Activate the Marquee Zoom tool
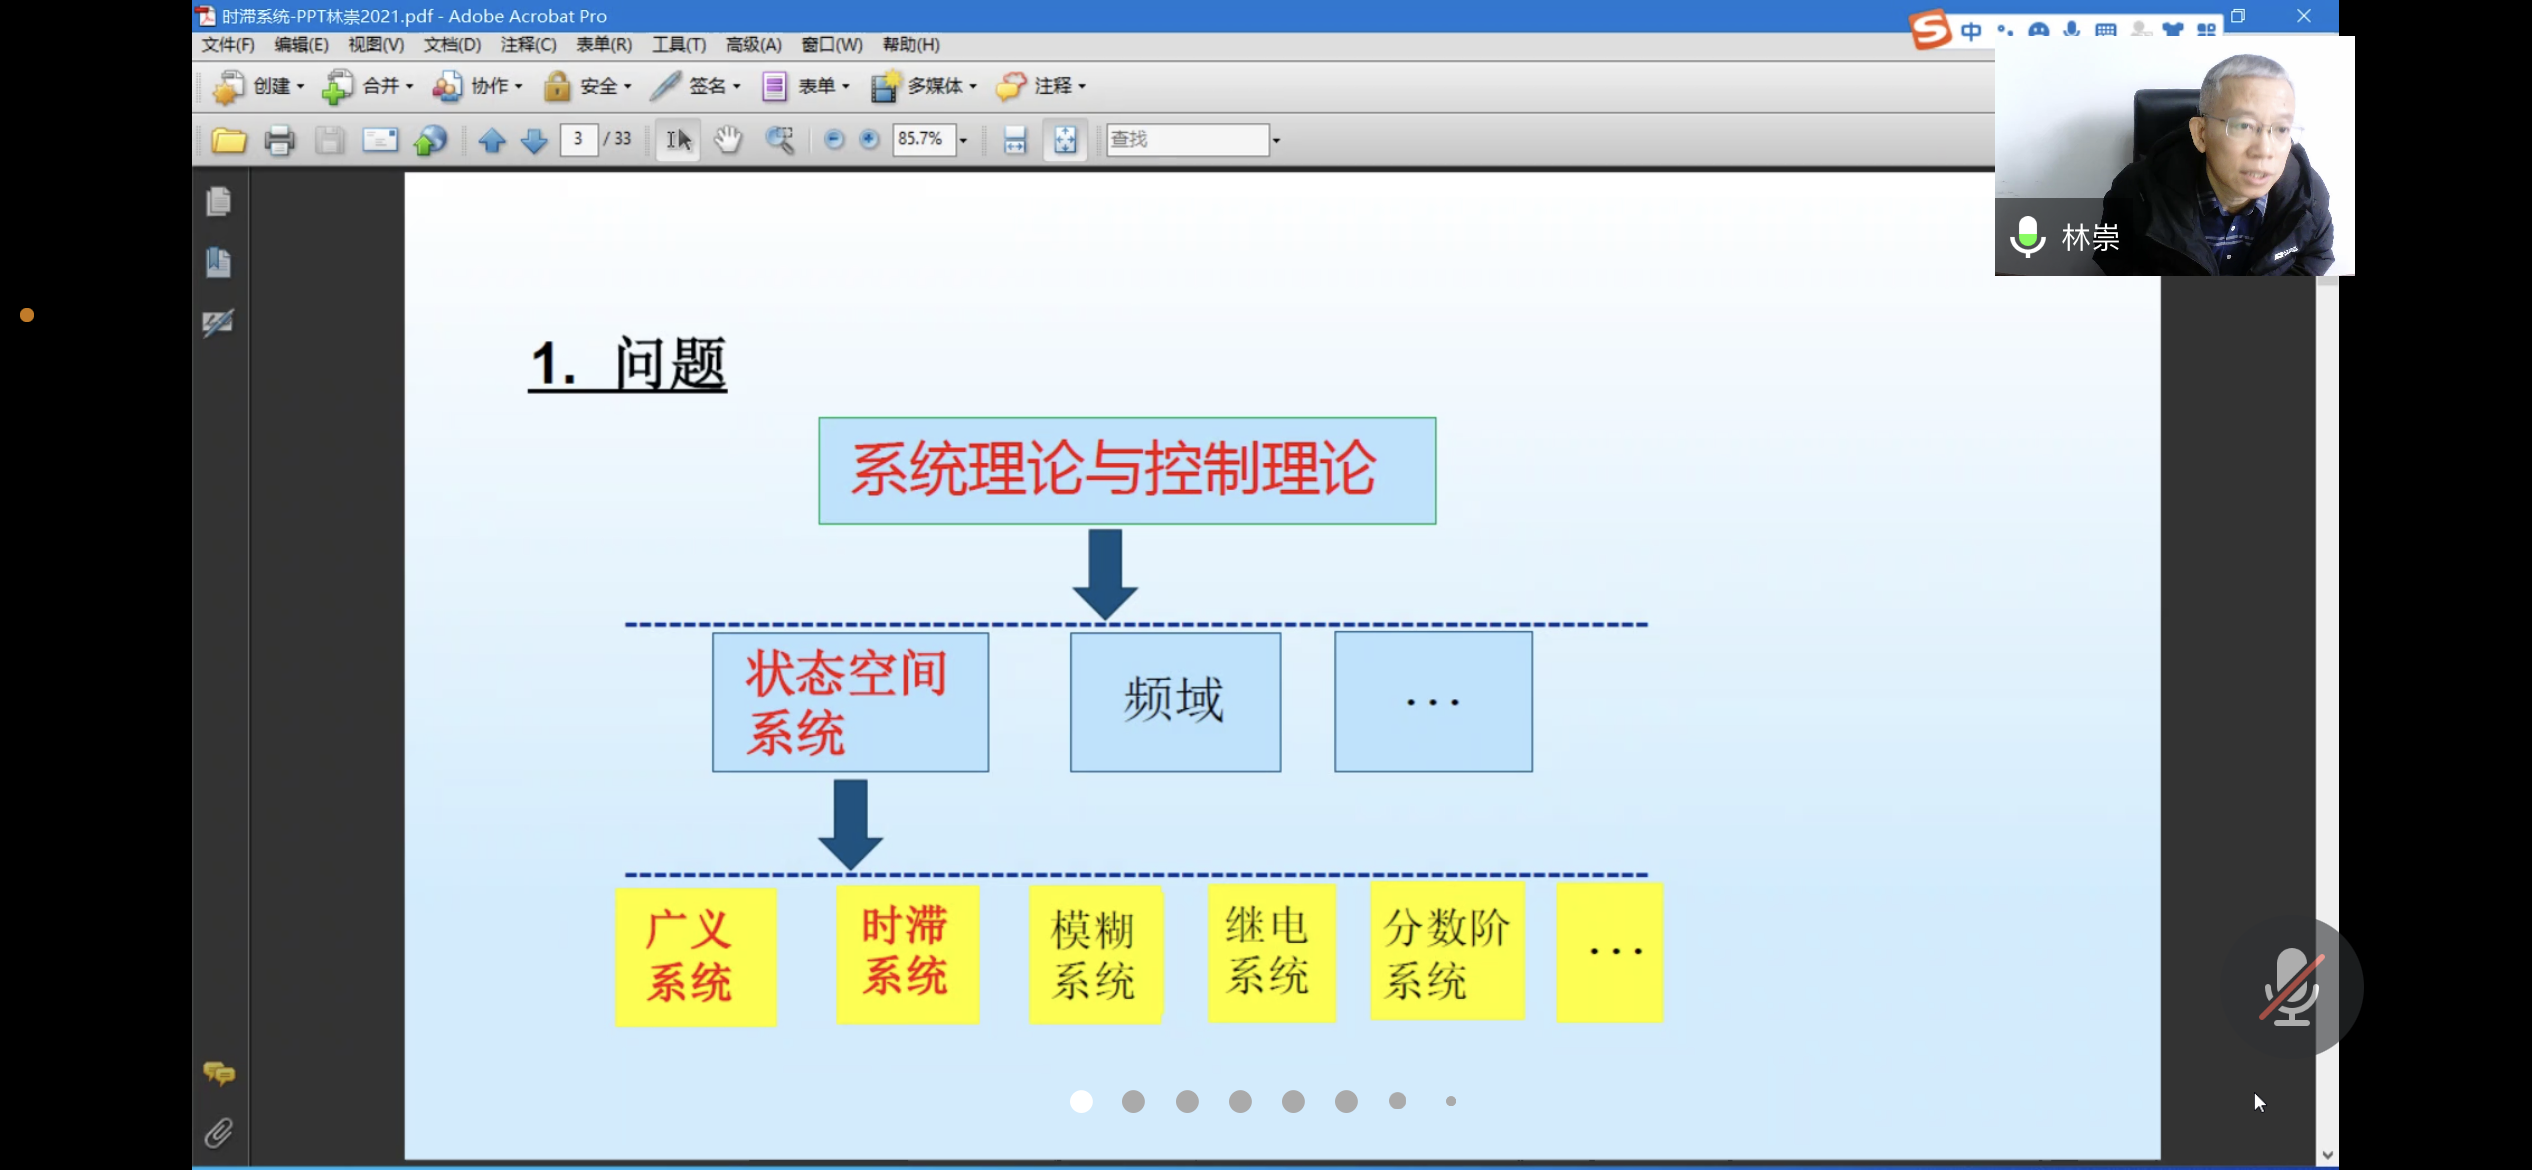2532x1170 pixels. (x=780, y=140)
